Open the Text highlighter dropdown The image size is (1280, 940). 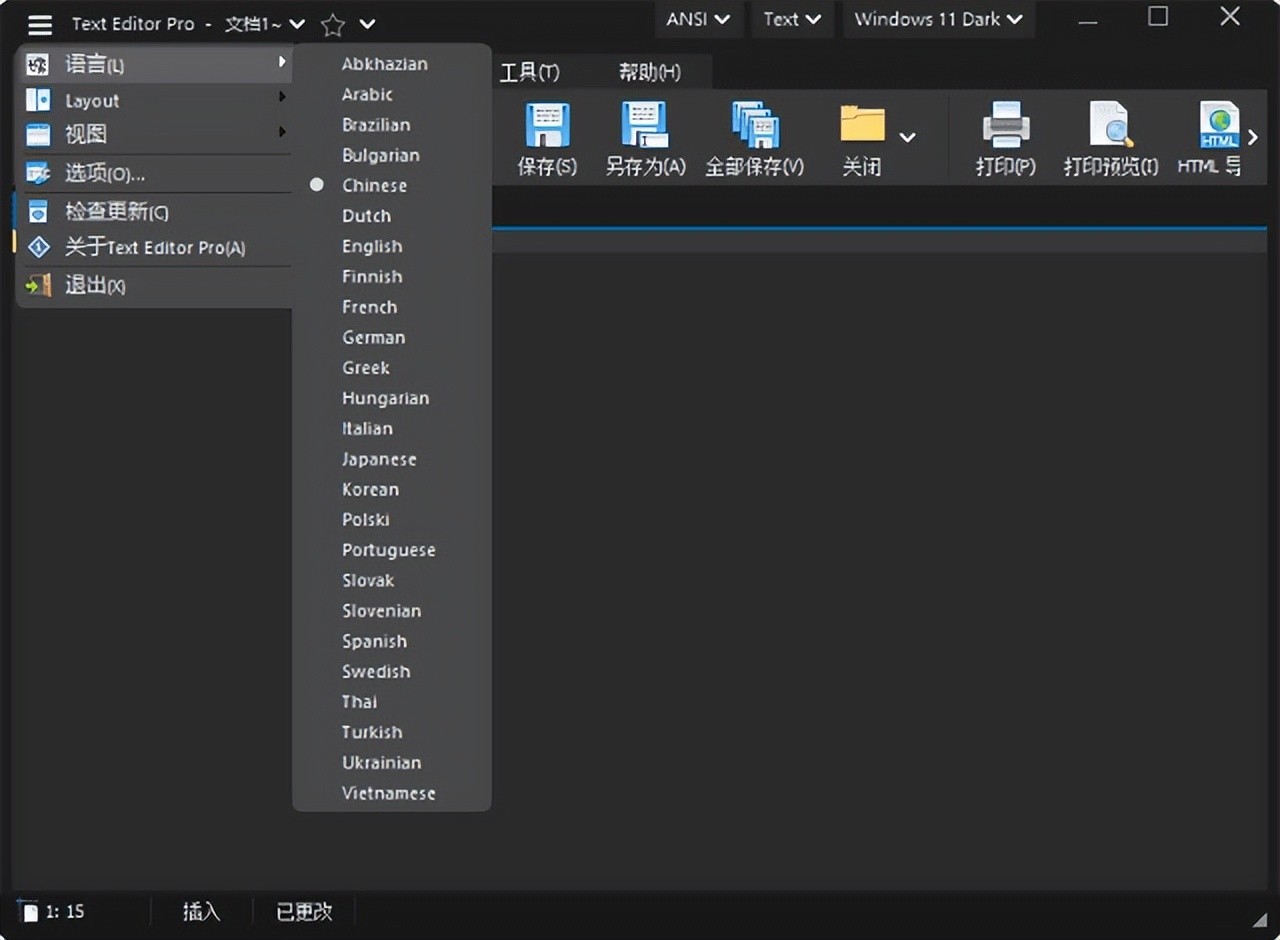(x=792, y=19)
